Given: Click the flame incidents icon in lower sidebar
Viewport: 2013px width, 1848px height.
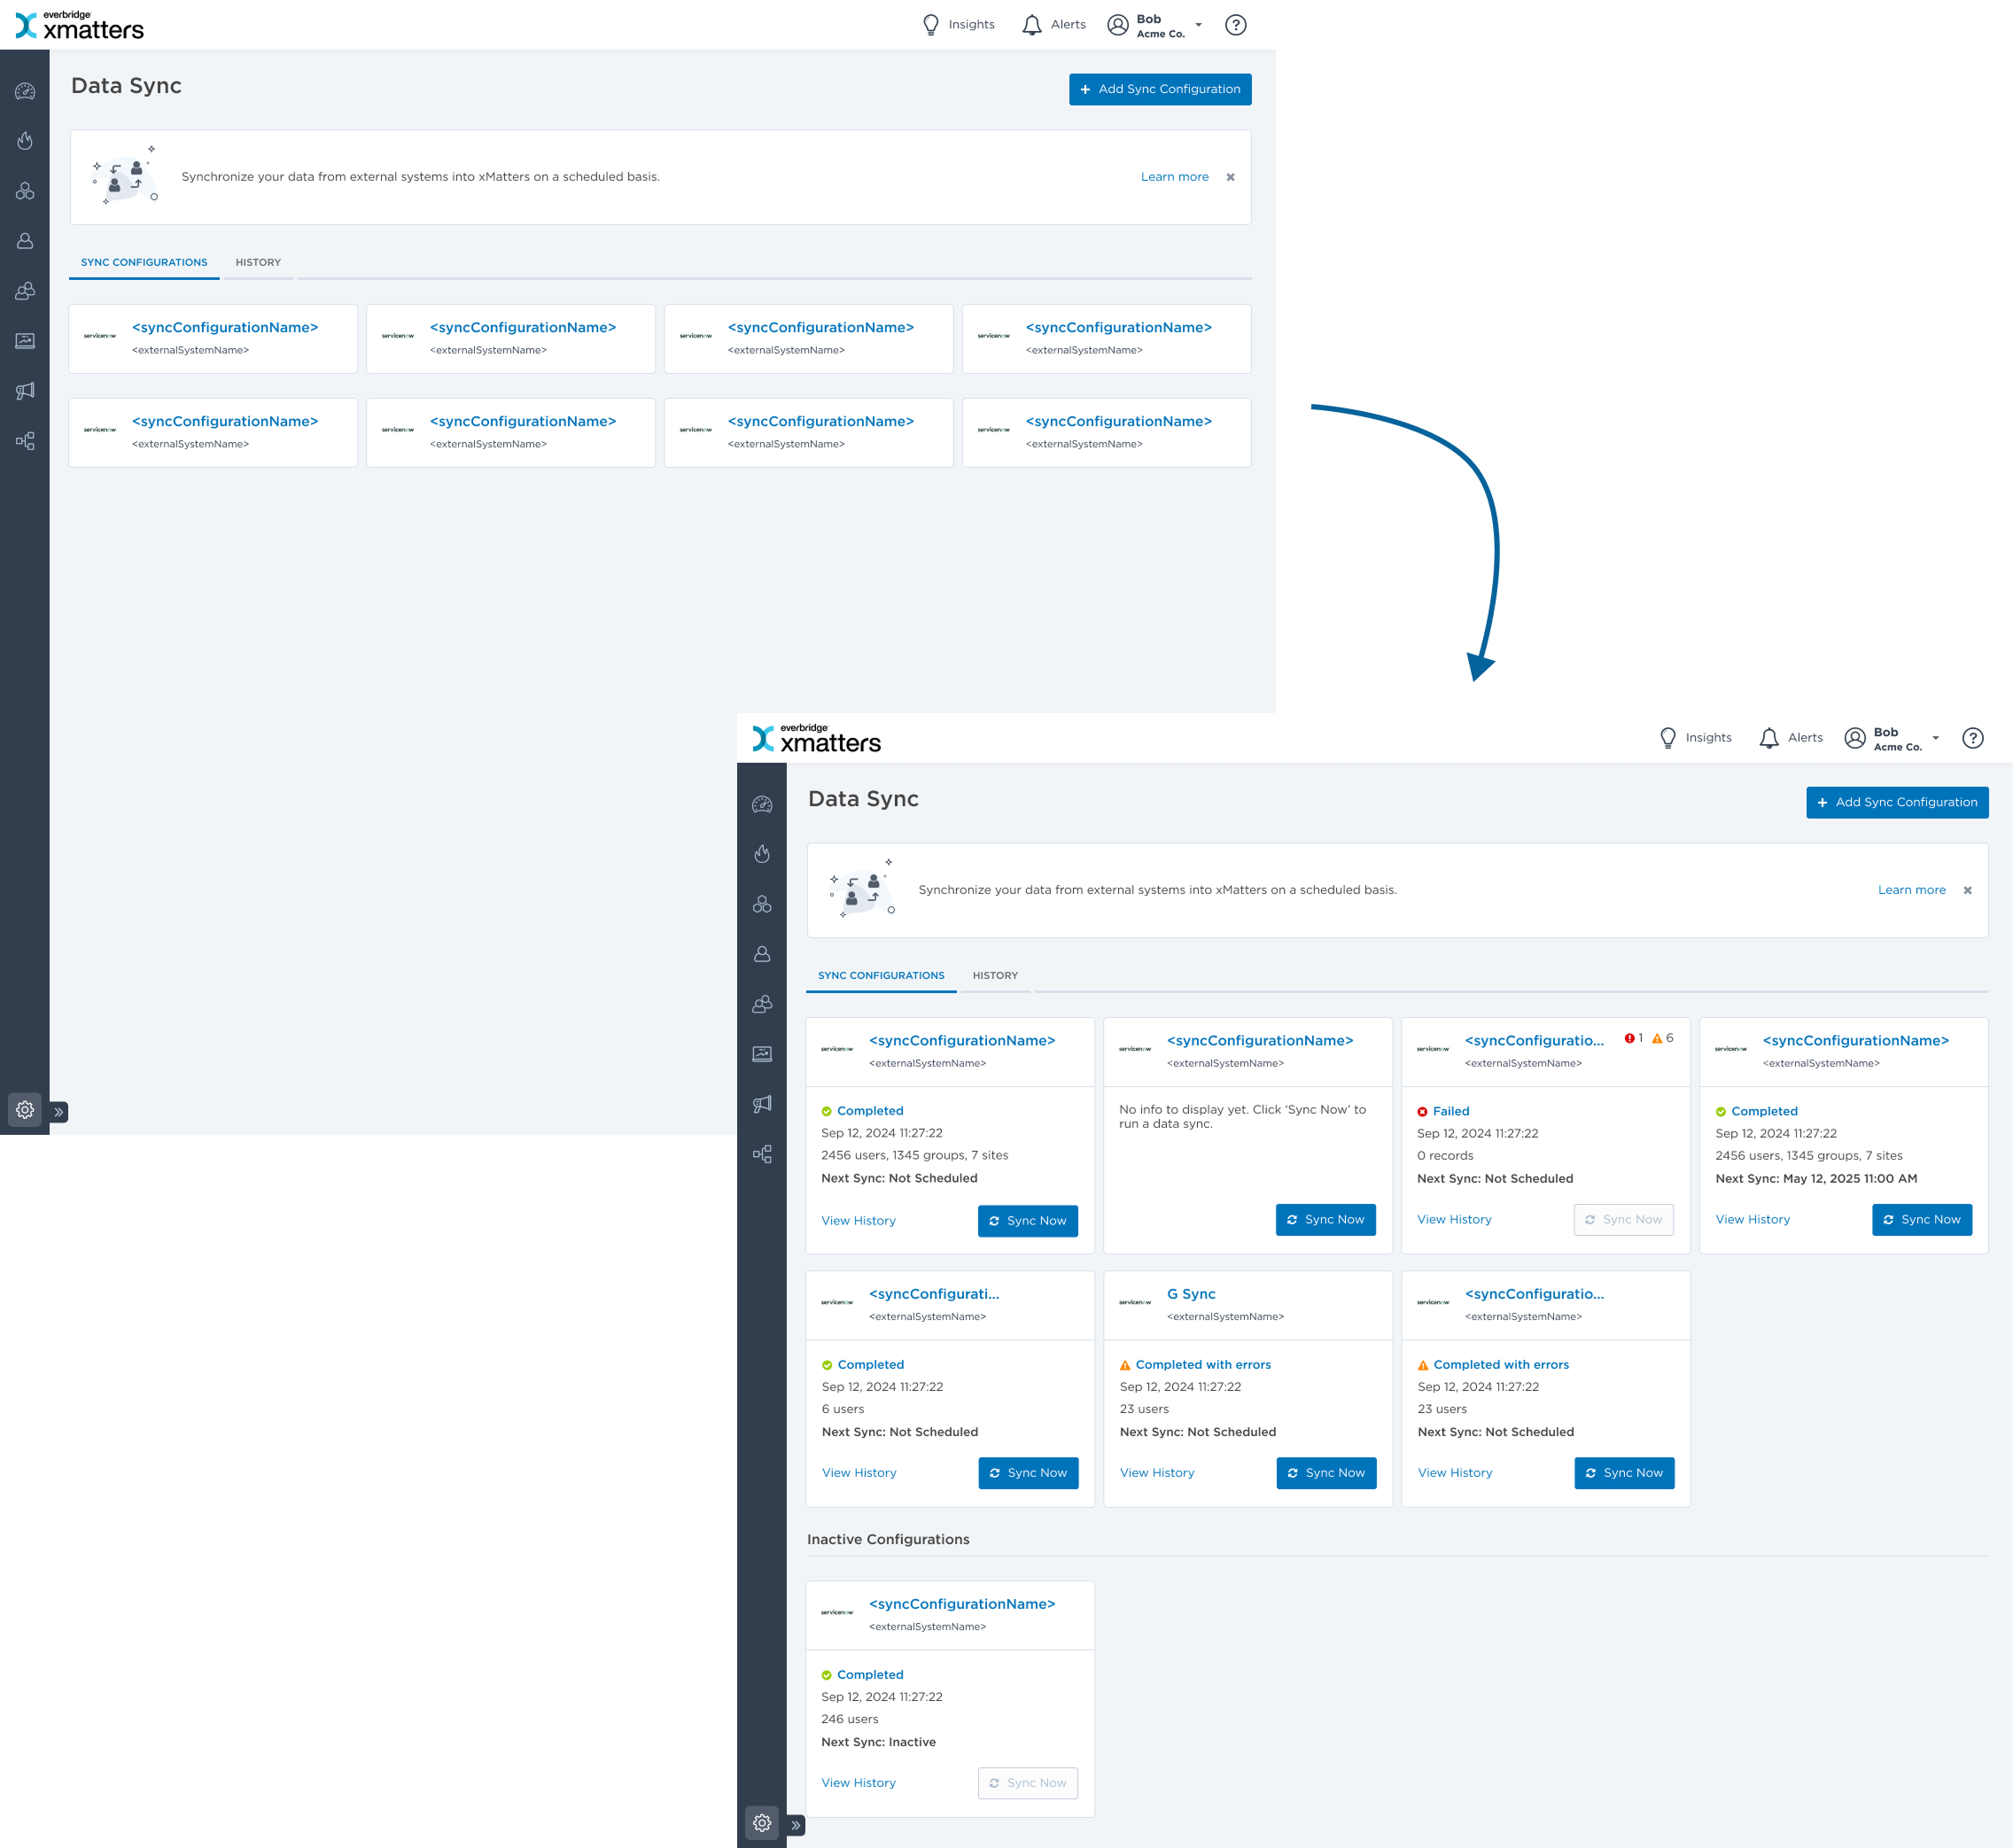Looking at the screenshot, I should pyautogui.click(x=762, y=854).
